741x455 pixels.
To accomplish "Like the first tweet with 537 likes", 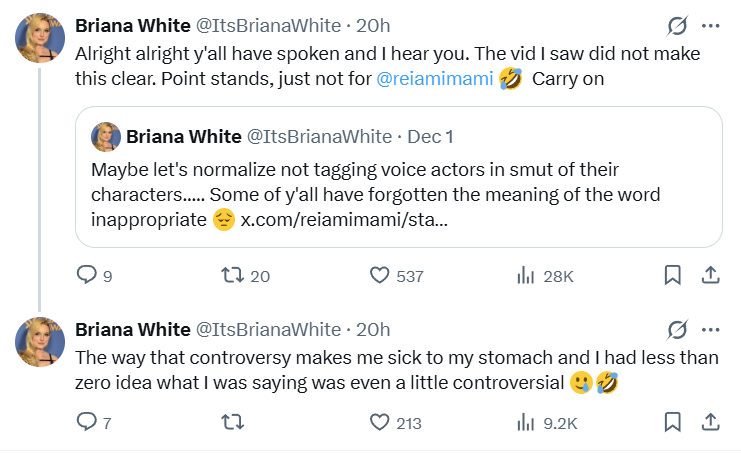I will click(x=380, y=276).
